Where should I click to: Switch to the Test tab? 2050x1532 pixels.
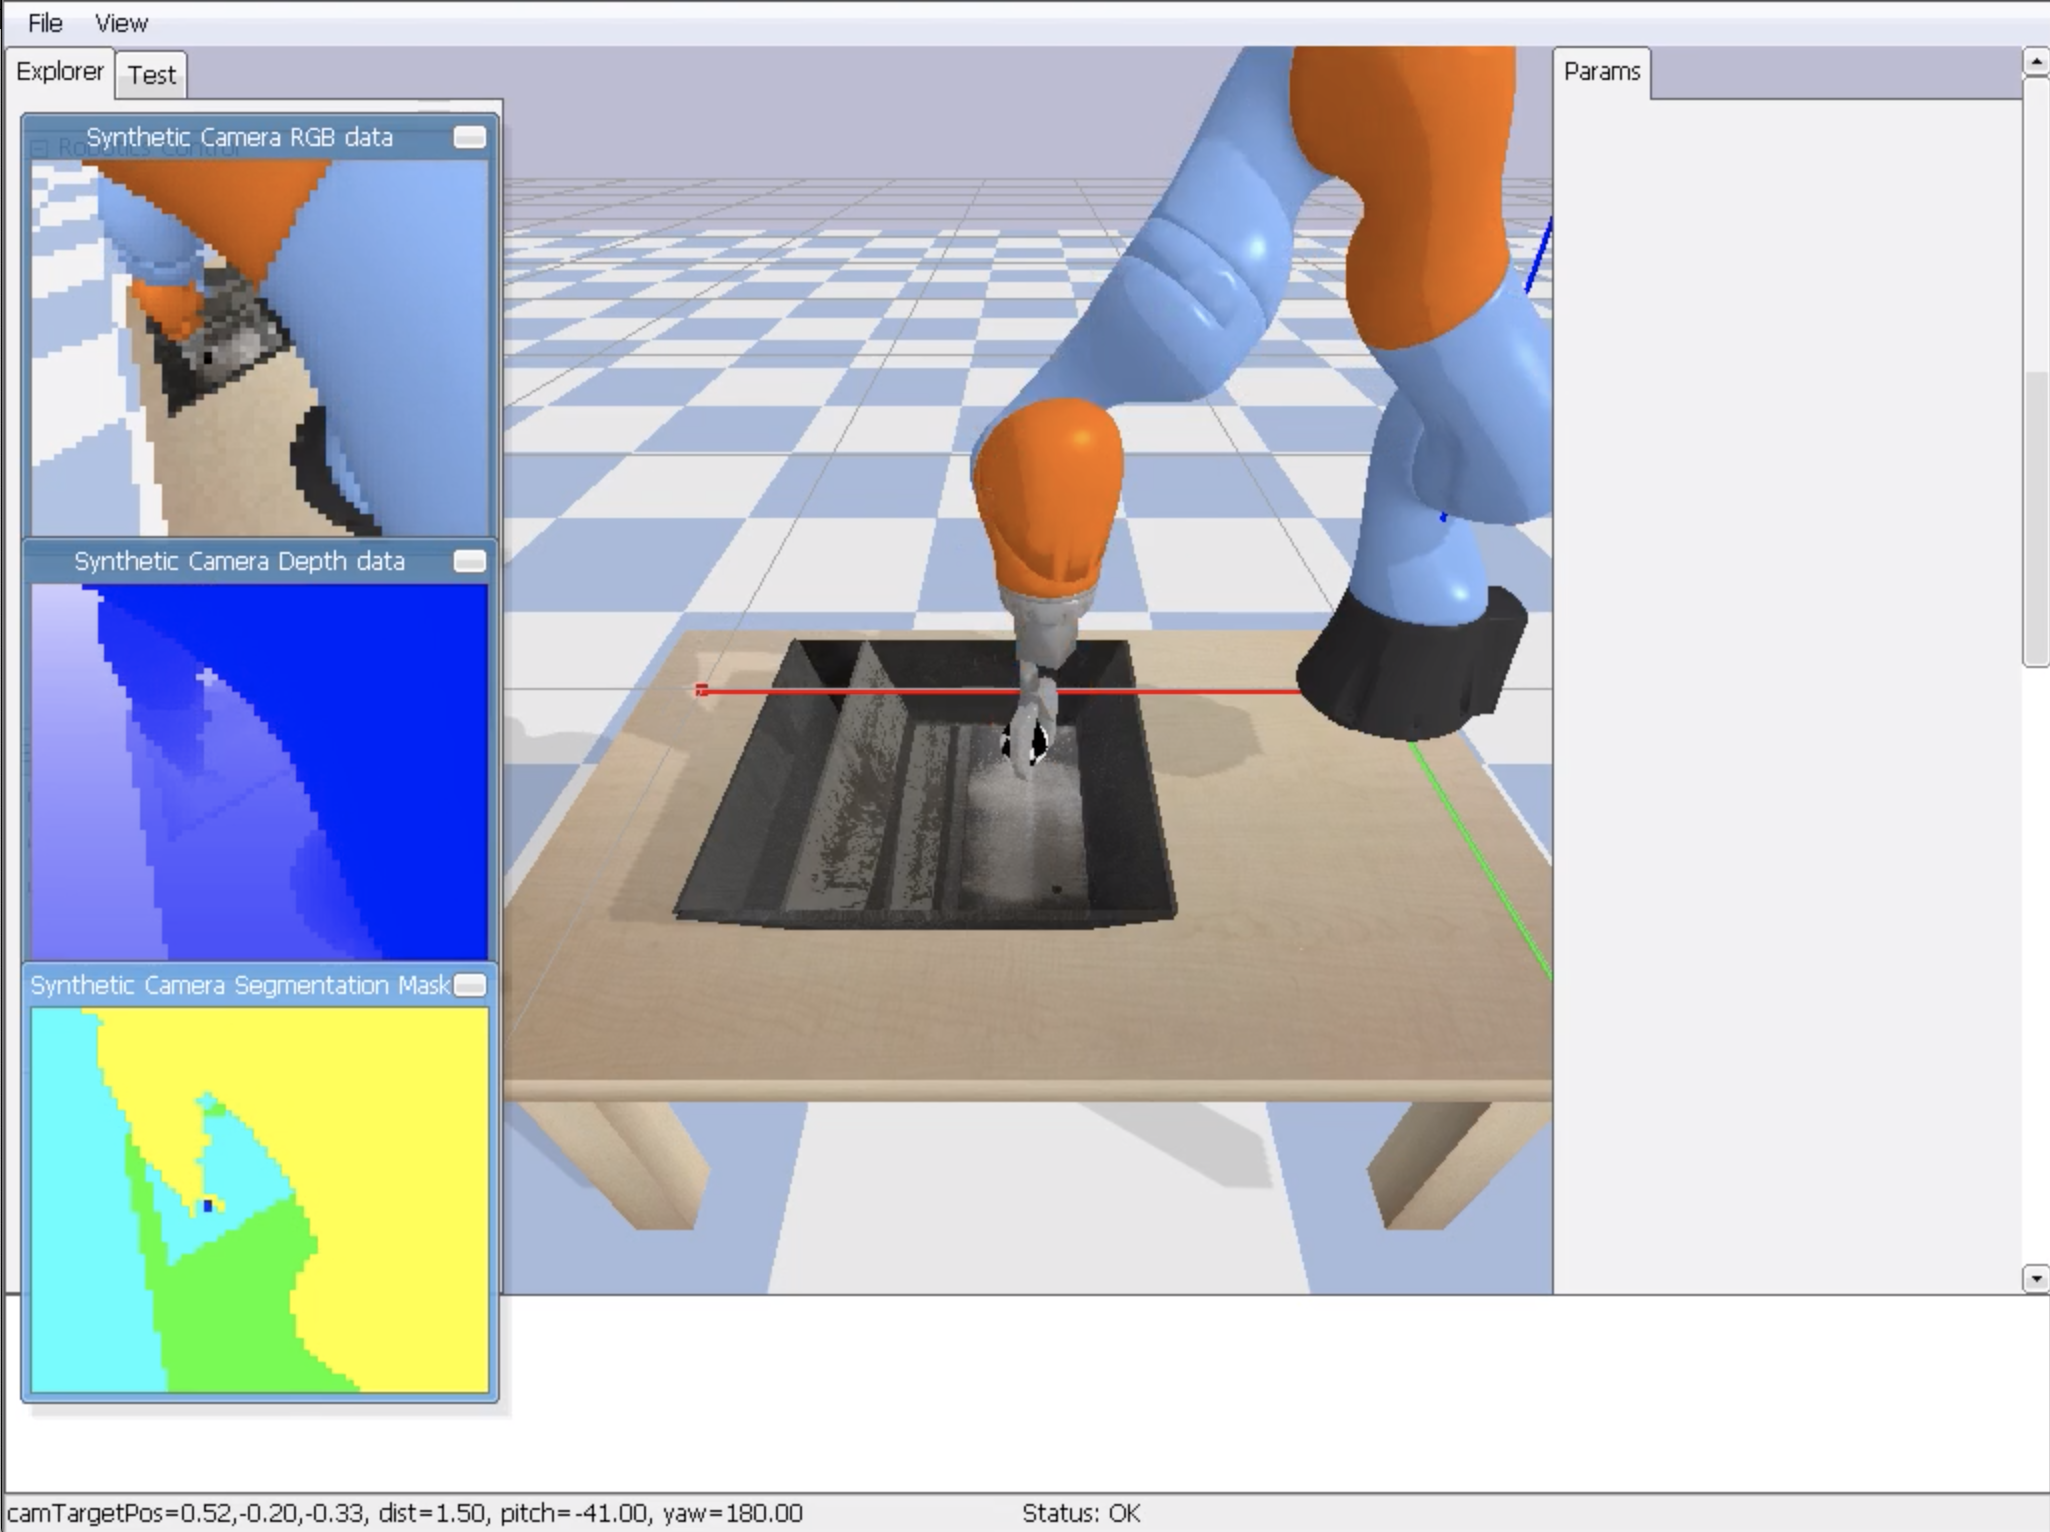151,75
